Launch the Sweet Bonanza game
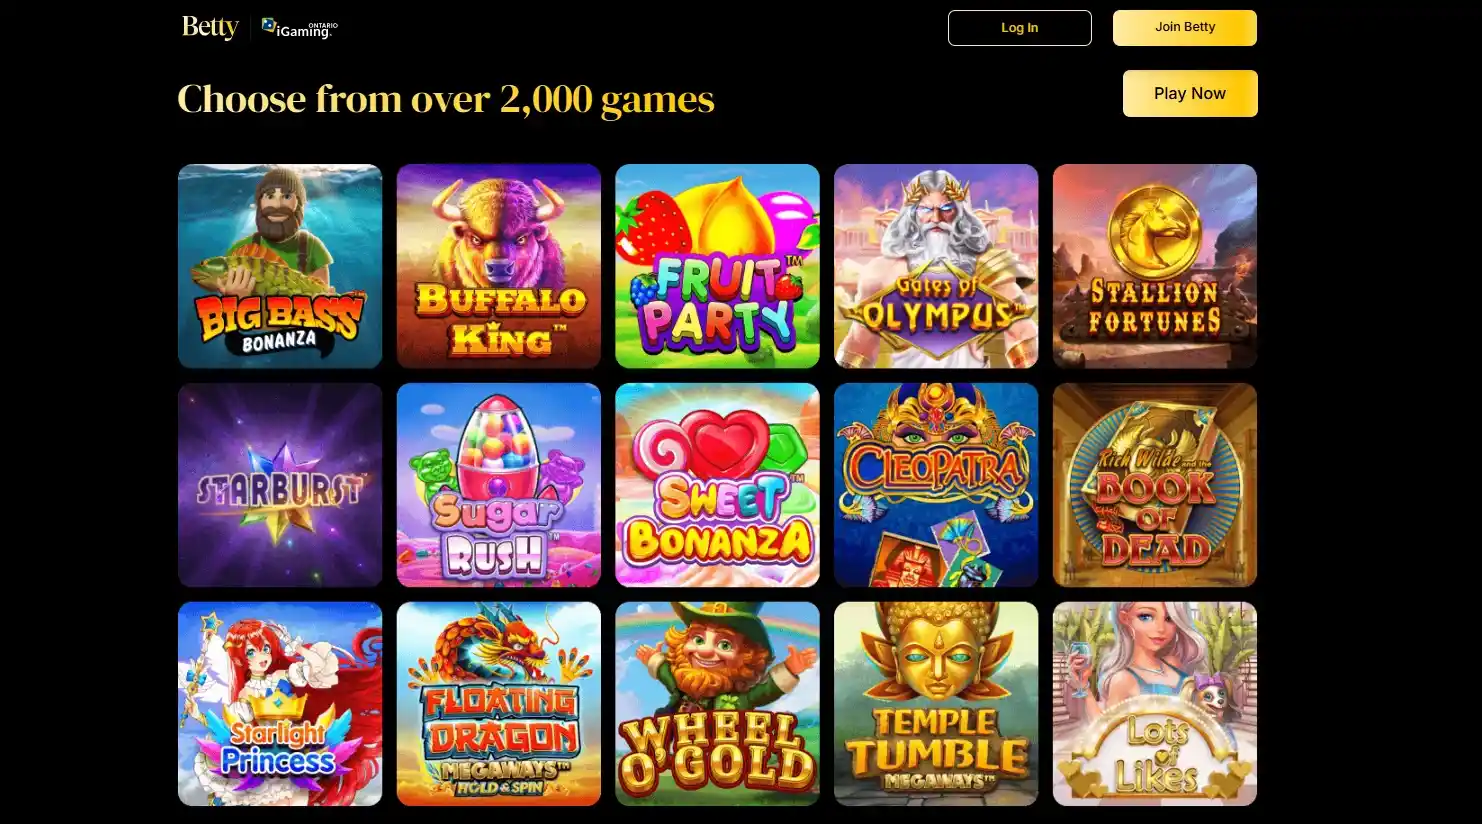 point(717,485)
